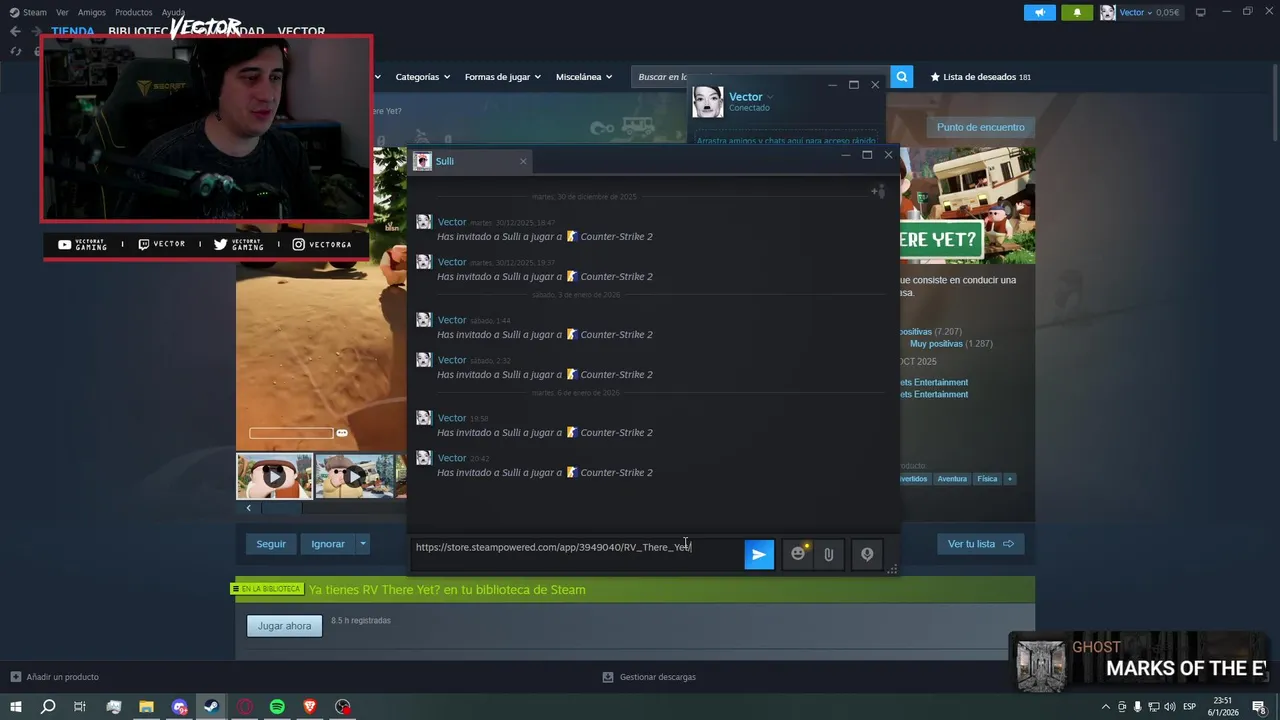Click Añadir un producto
1280x720 pixels.
(54, 677)
